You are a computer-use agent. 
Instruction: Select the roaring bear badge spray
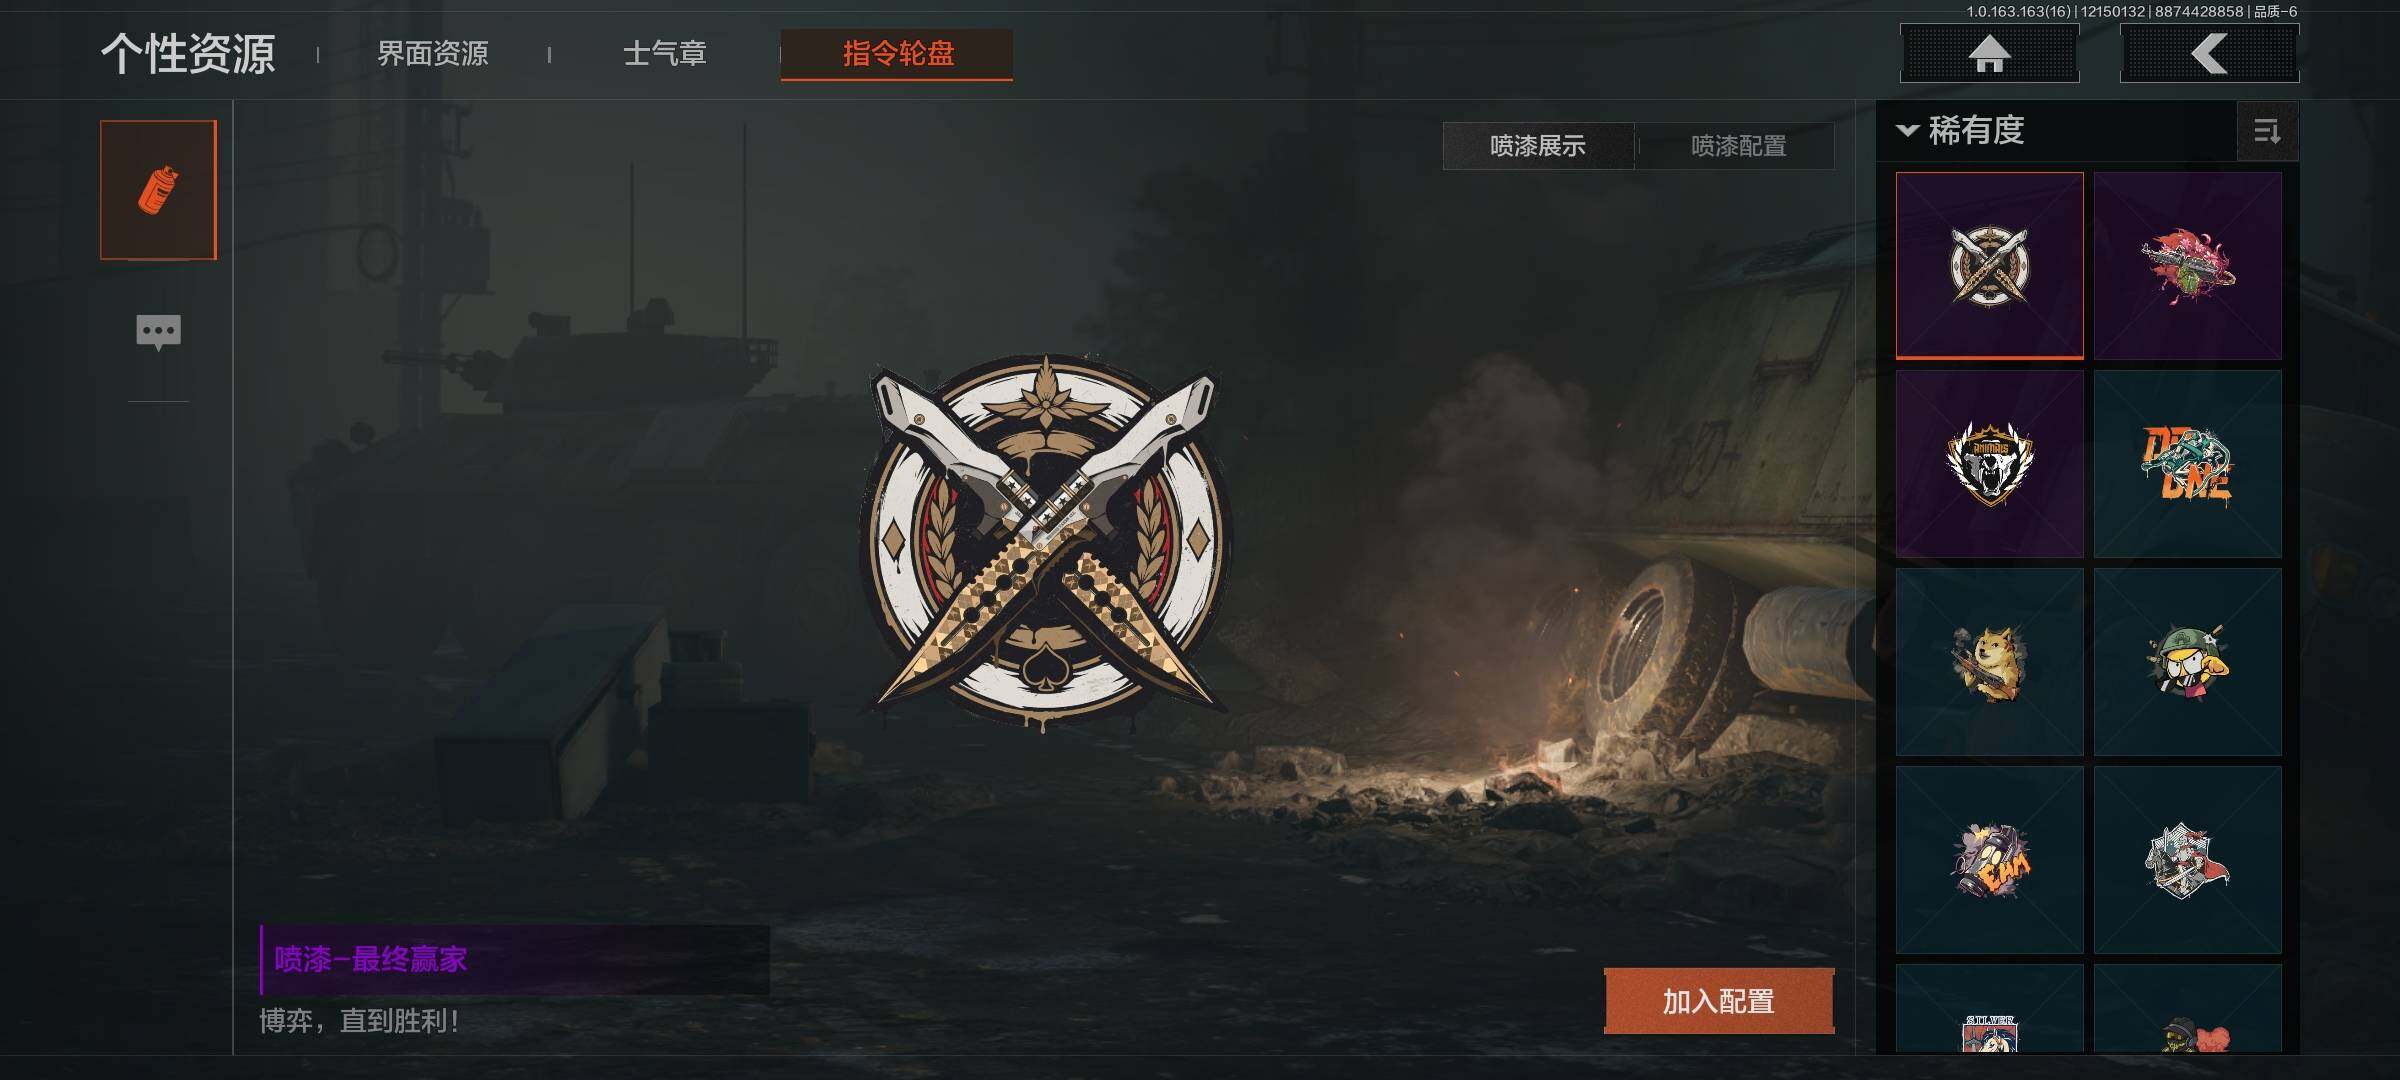1989,464
